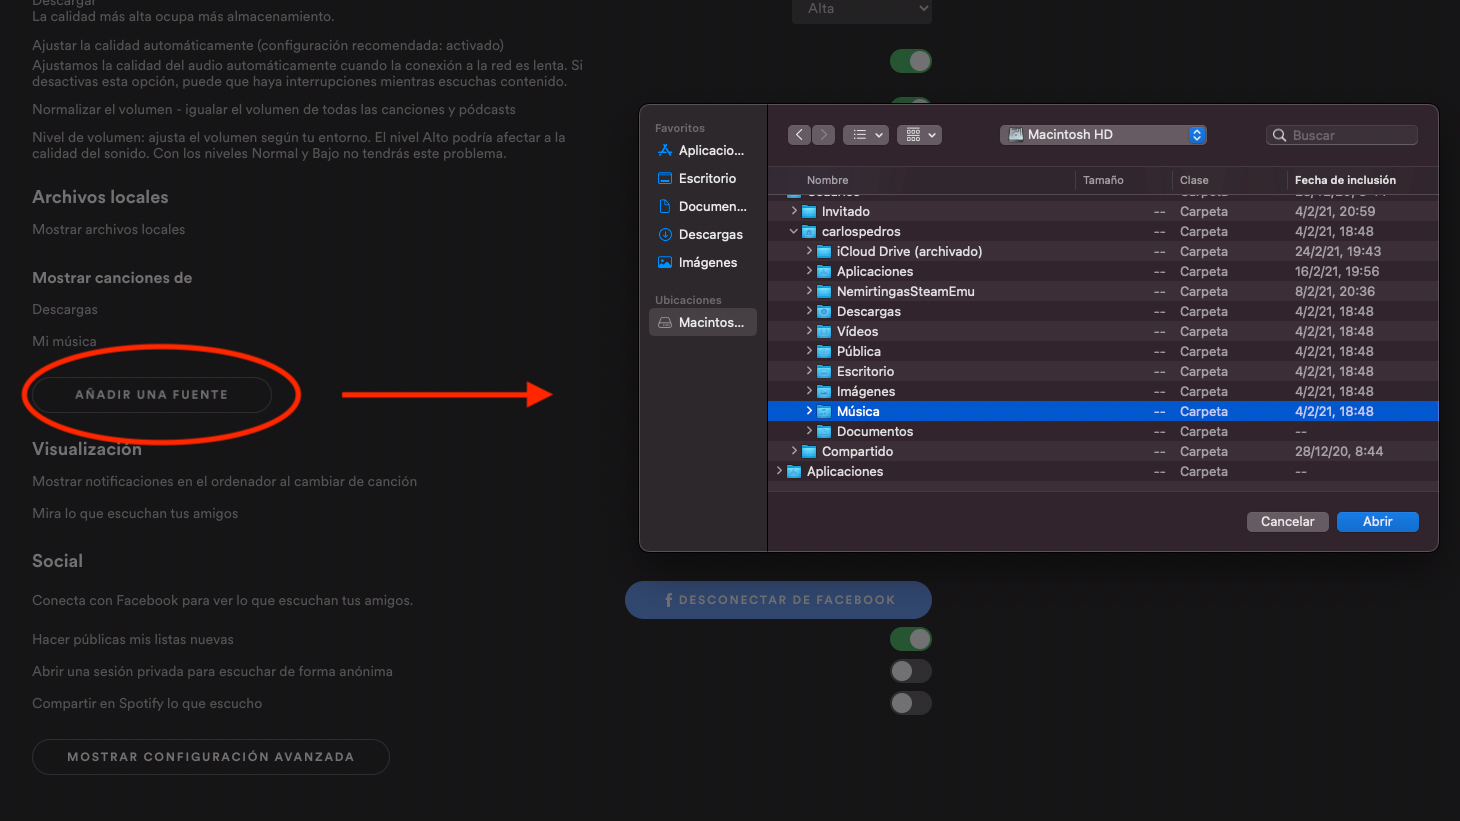Expand the Vídeos folder

[x=809, y=331]
